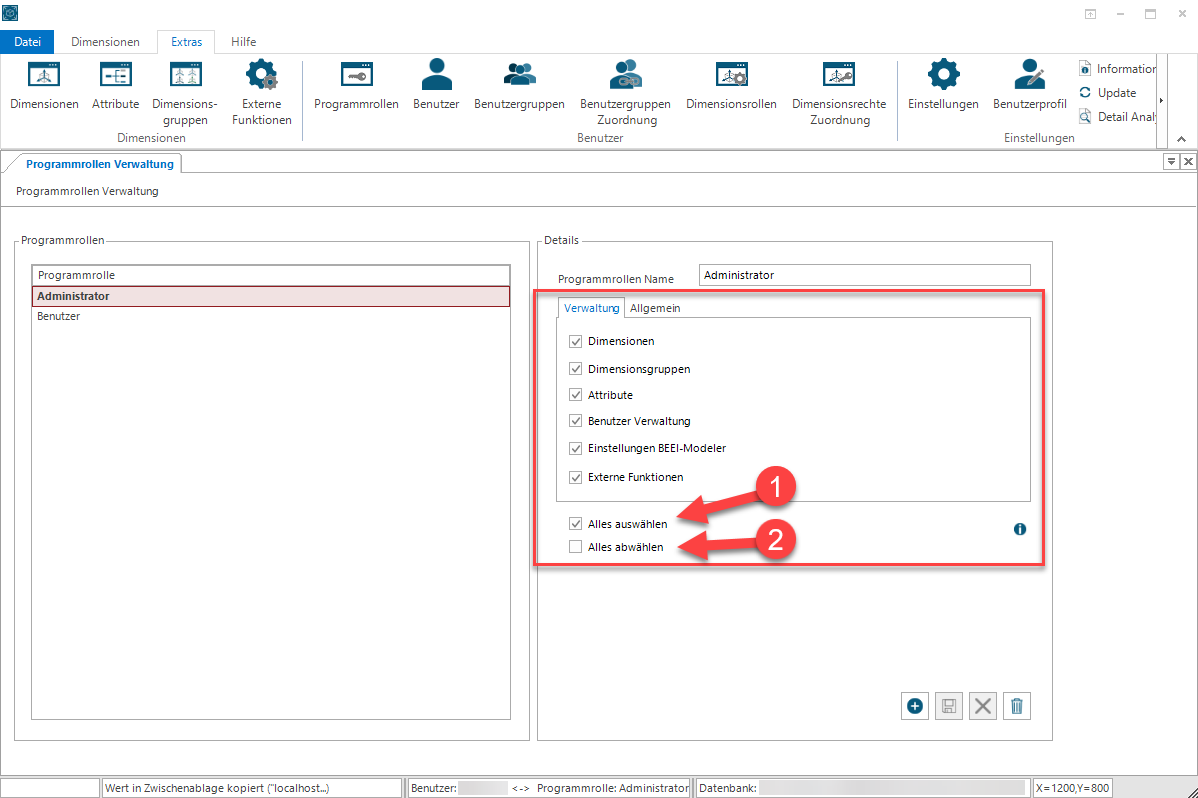Uncheck the Alles auswählen checkbox
The image size is (1198, 798).
click(575, 524)
